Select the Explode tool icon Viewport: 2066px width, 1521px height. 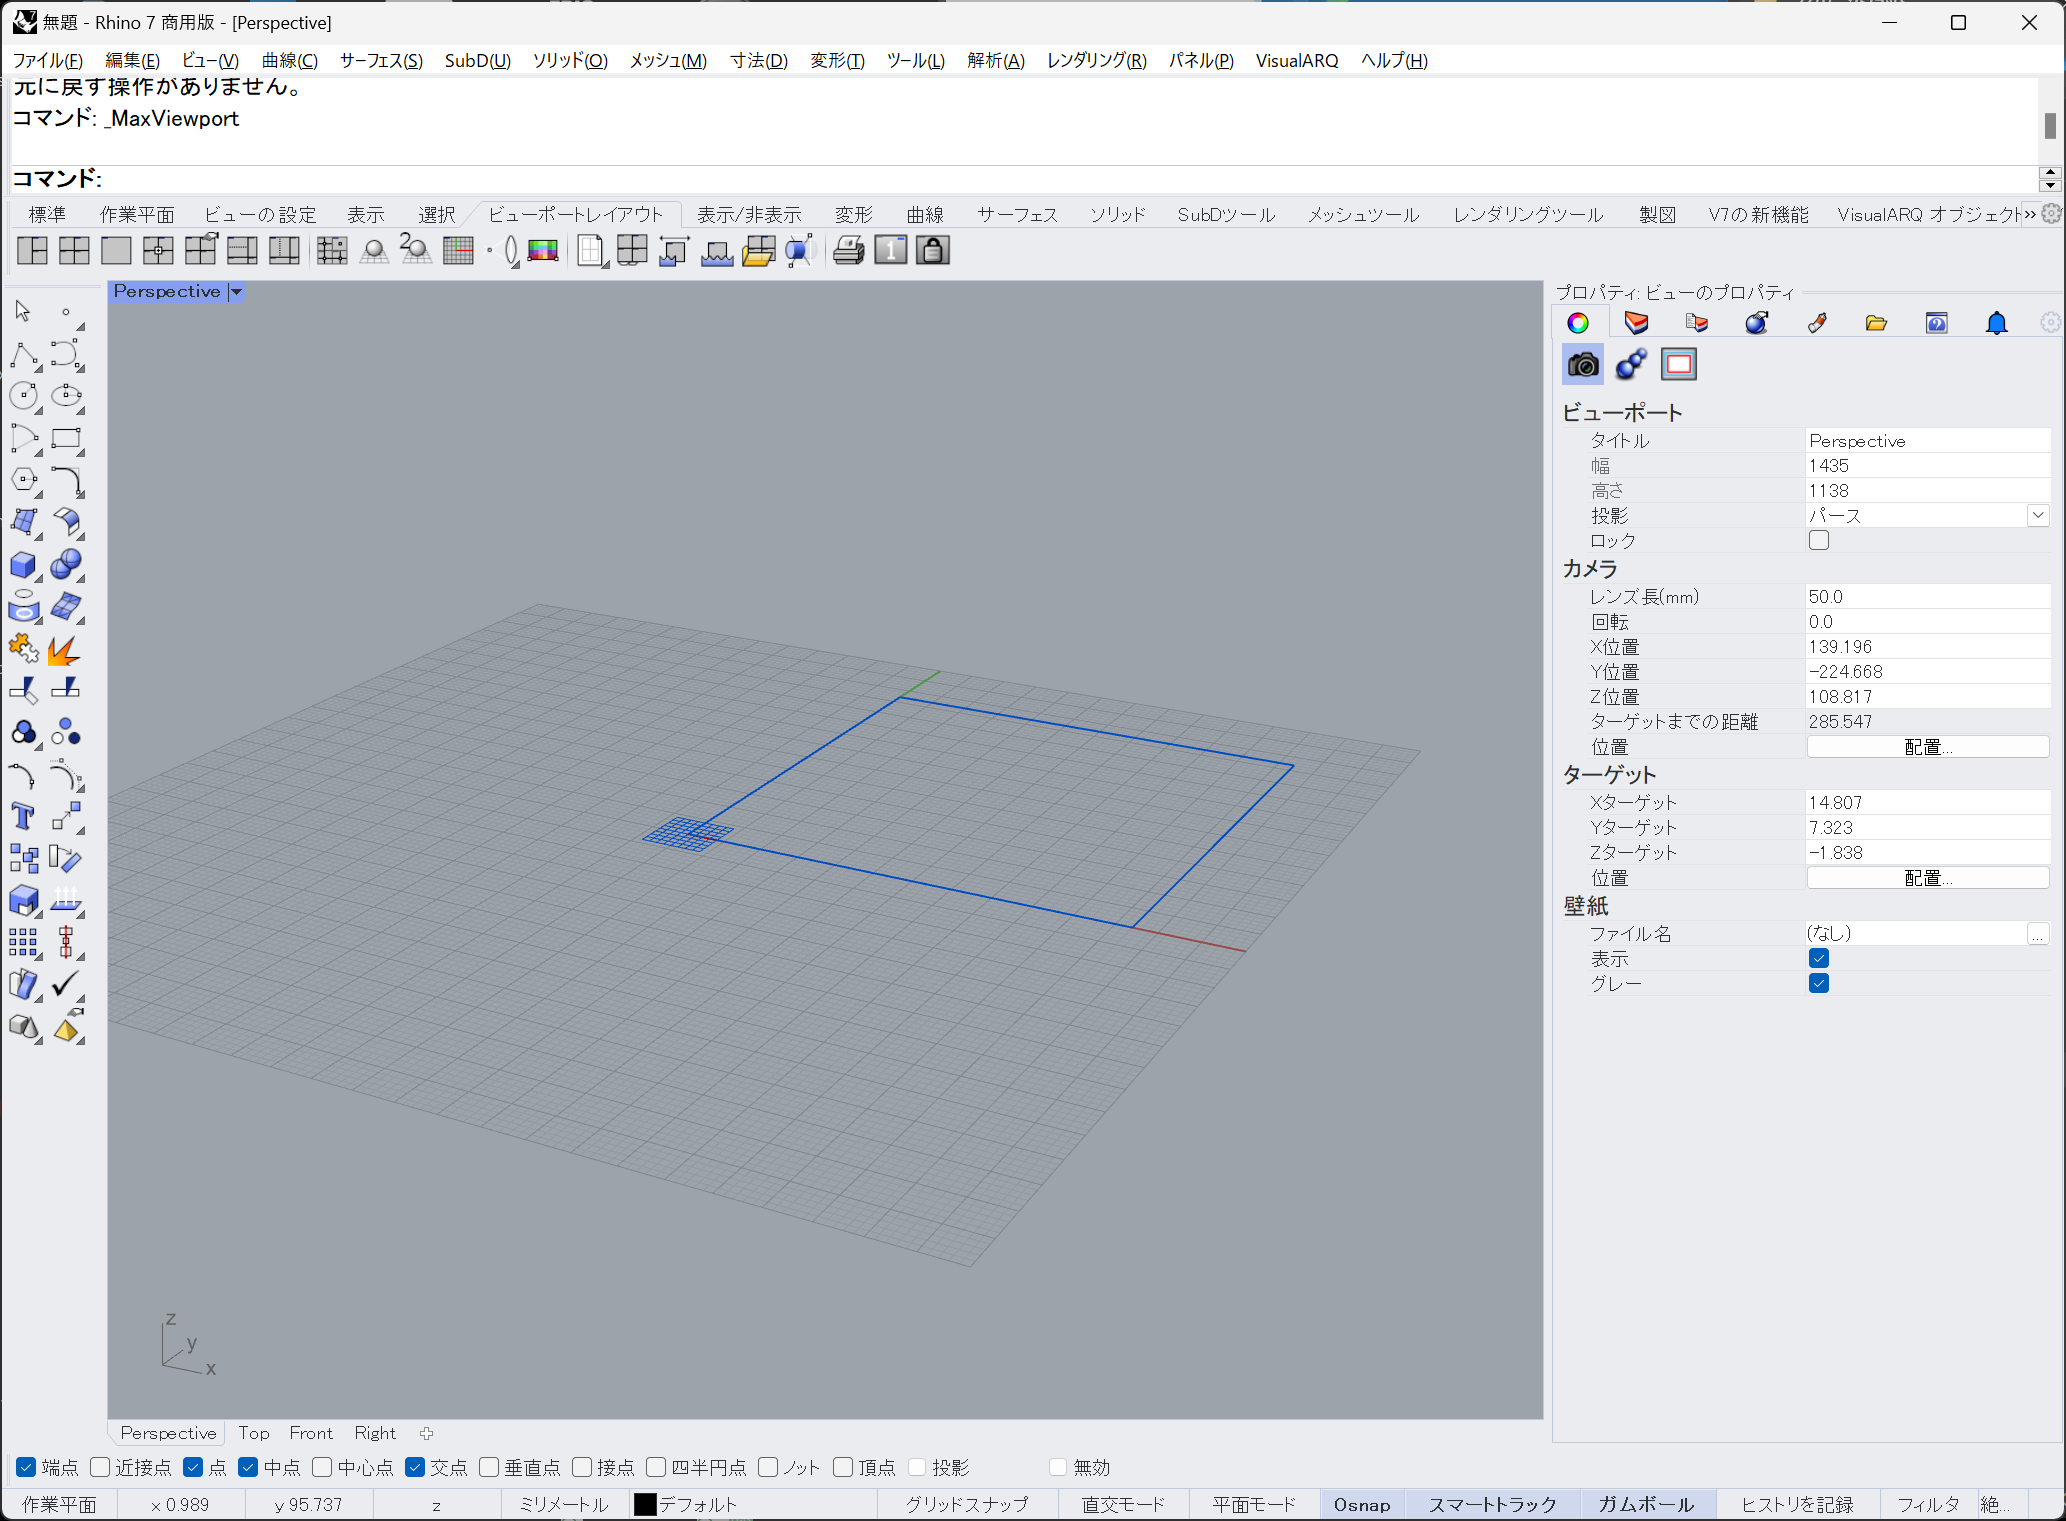click(x=65, y=650)
